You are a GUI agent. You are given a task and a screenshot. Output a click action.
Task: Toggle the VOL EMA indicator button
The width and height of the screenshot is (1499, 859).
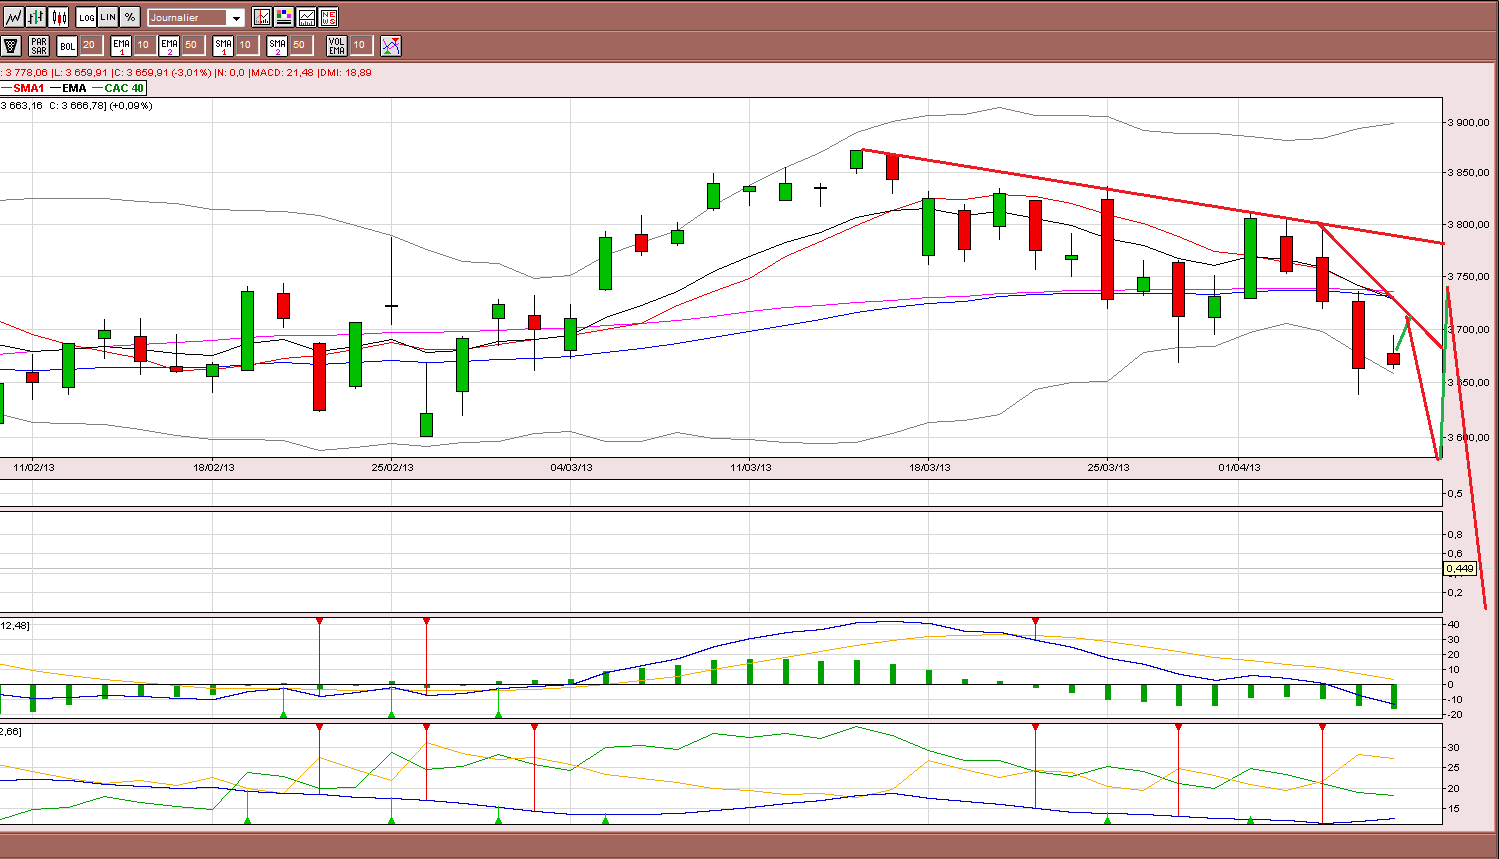click(337, 45)
